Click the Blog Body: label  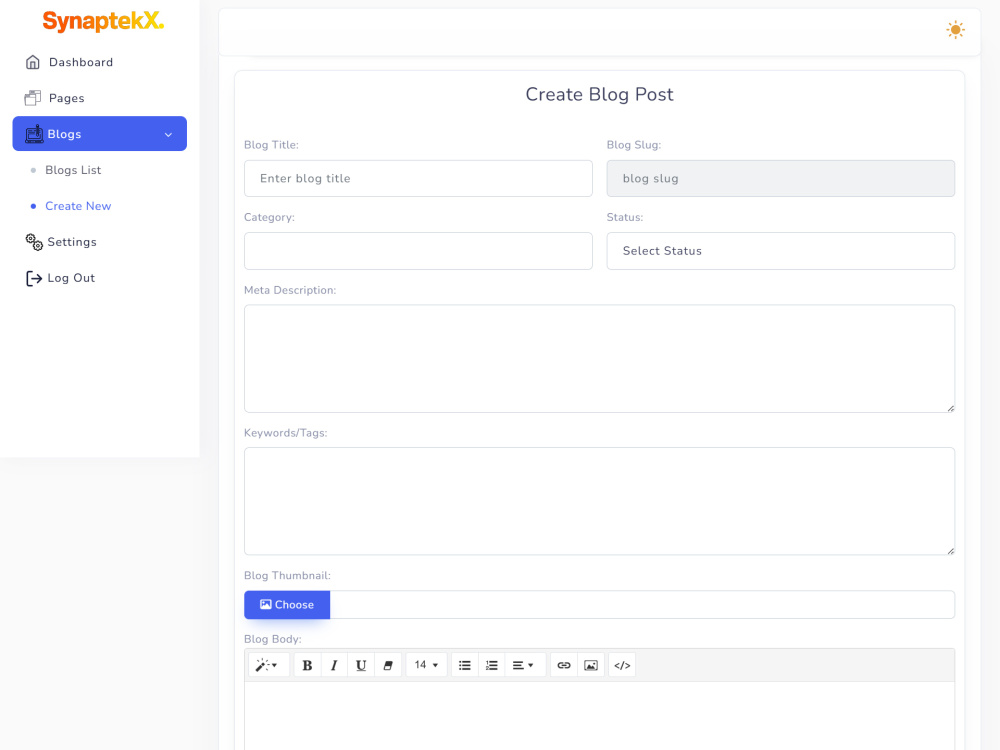(x=273, y=639)
